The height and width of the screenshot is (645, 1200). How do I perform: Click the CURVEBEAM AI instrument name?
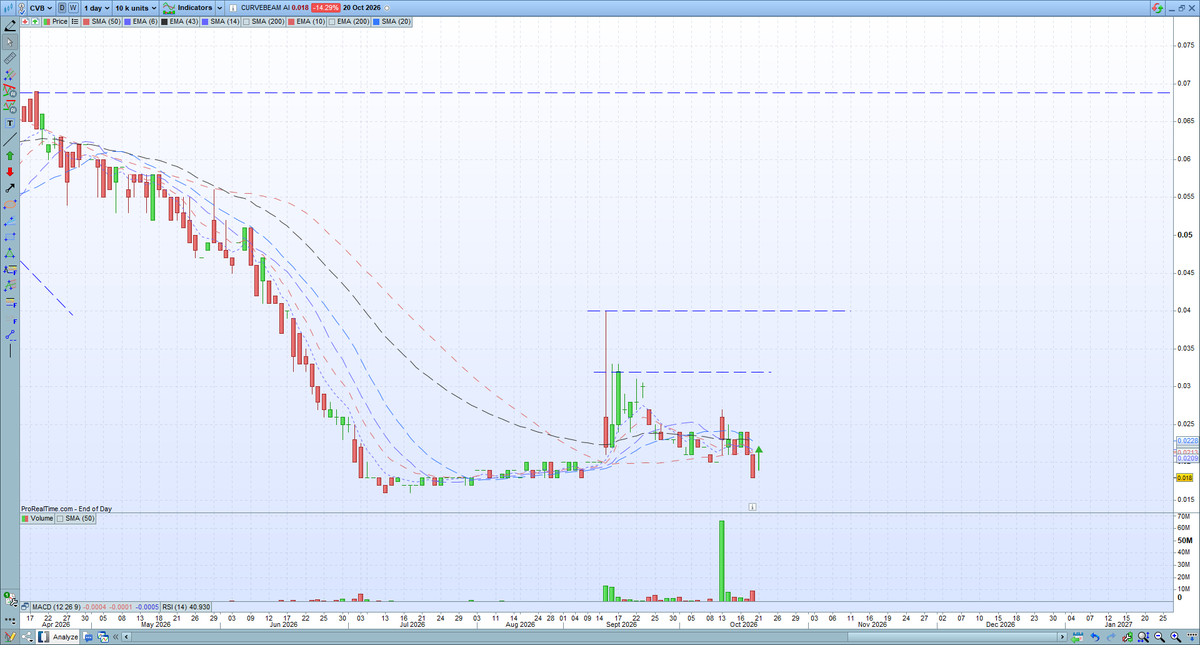(x=265, y=8)
